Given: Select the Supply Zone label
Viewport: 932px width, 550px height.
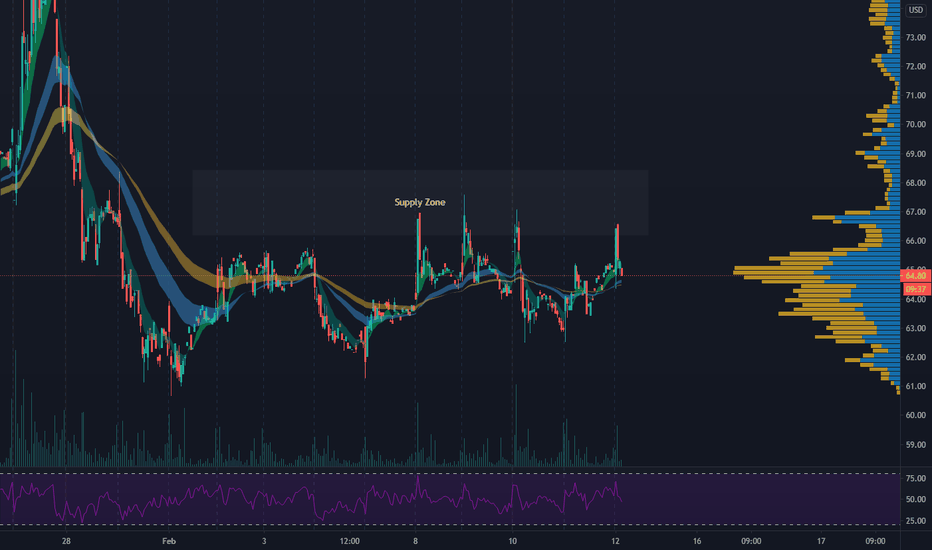Looking at the screenshot, I should click(420, 202).
